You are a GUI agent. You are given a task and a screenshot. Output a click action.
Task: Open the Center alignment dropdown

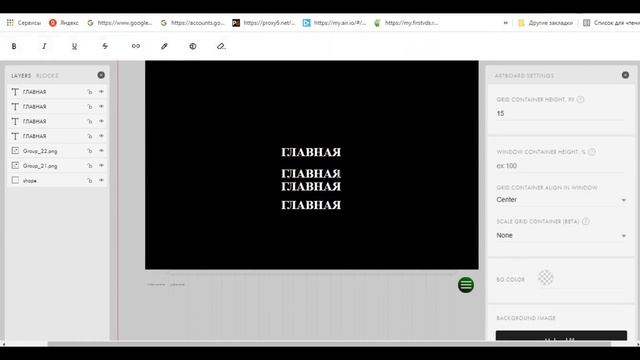(x=561, y=200)
